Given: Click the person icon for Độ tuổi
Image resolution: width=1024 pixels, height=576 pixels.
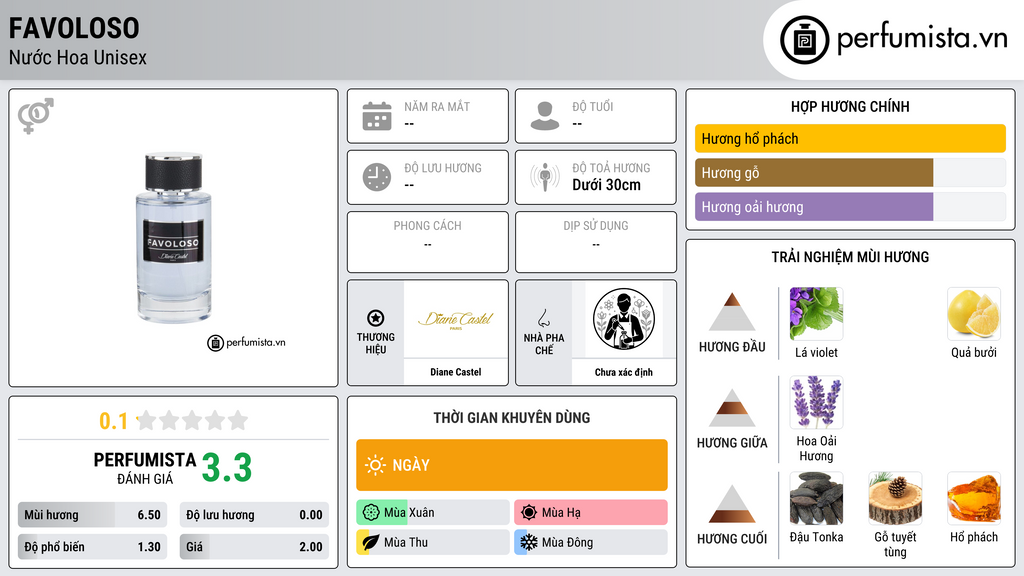Looking at the screenshot, I should (545, 116).
